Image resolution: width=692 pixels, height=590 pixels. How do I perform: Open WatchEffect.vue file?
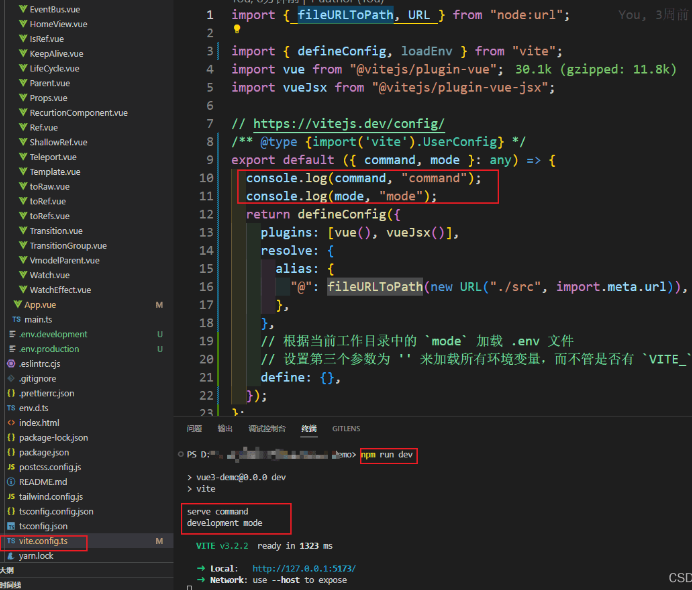60,290
